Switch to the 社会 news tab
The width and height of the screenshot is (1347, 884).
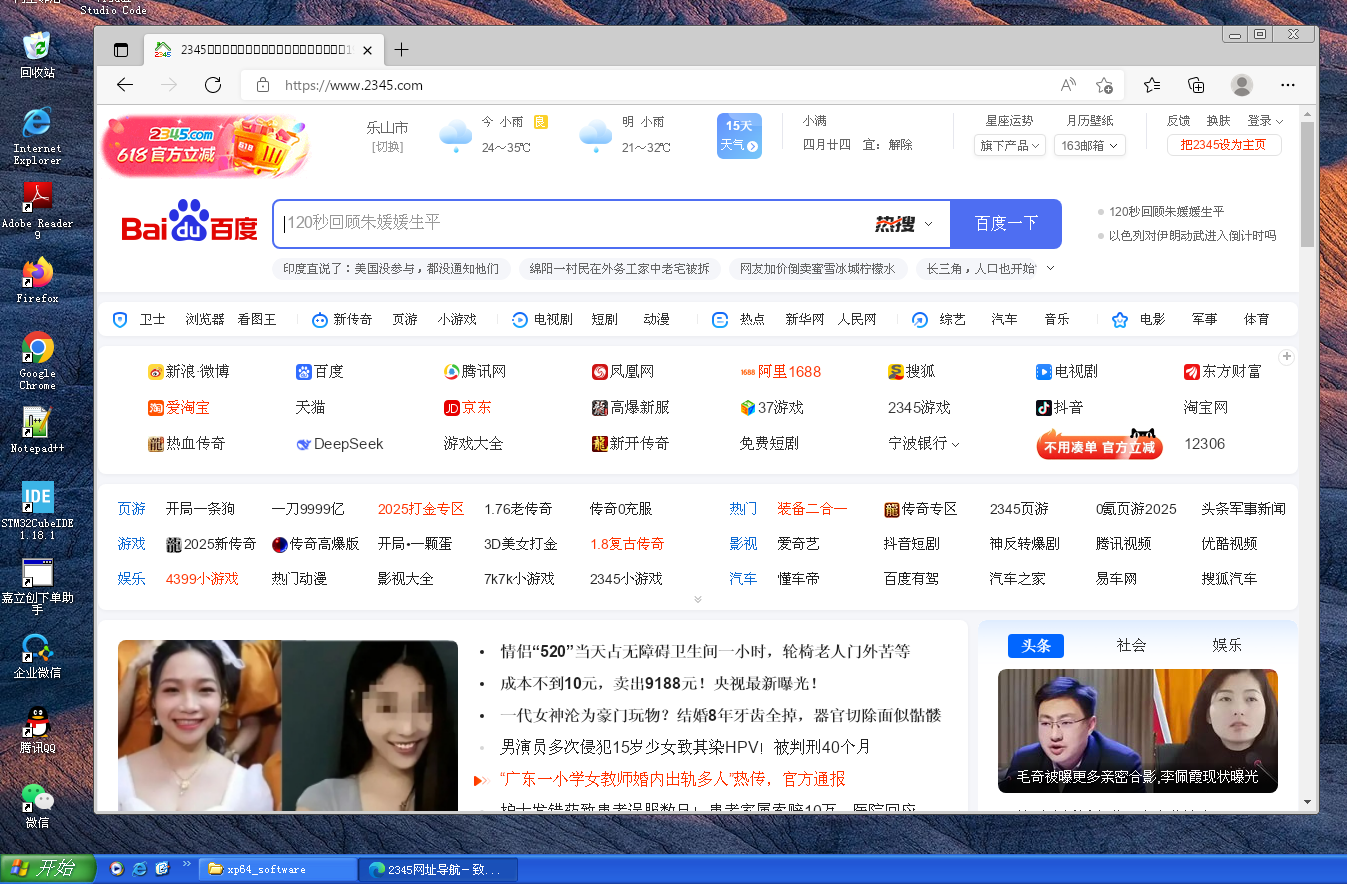click(1132, 645)
